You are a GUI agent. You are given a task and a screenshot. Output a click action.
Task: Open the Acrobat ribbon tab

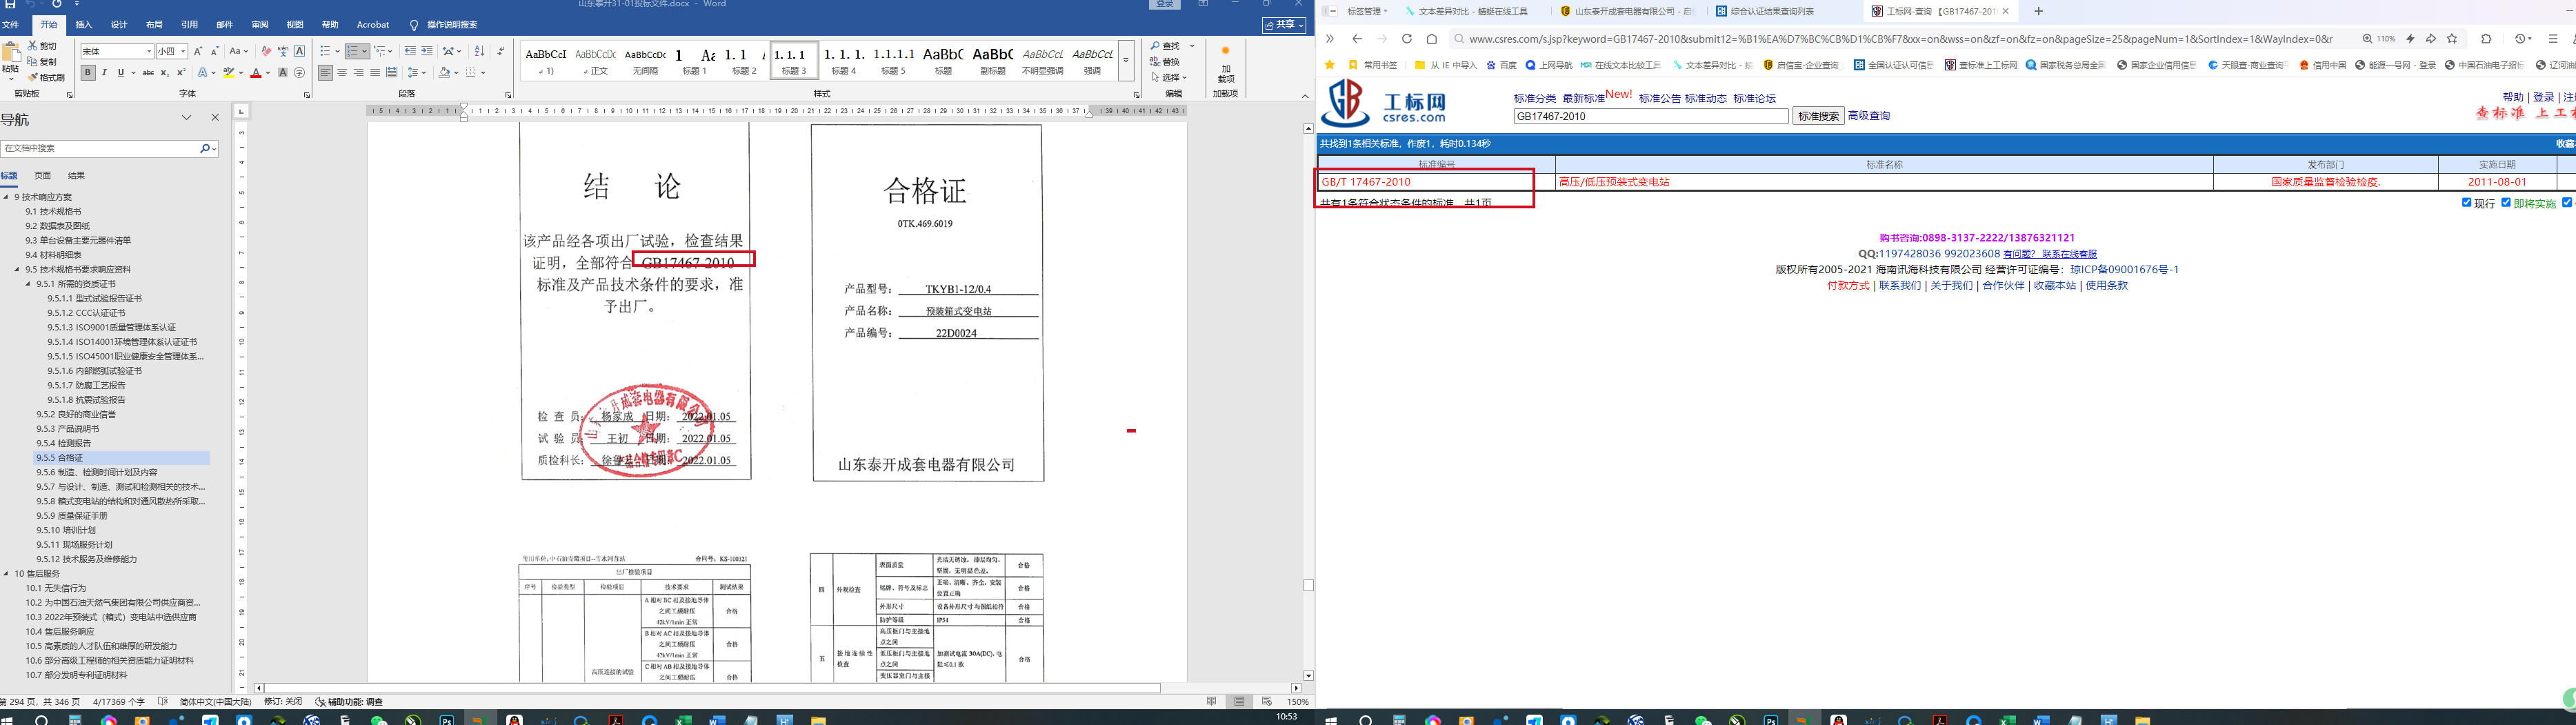(373, 25)
